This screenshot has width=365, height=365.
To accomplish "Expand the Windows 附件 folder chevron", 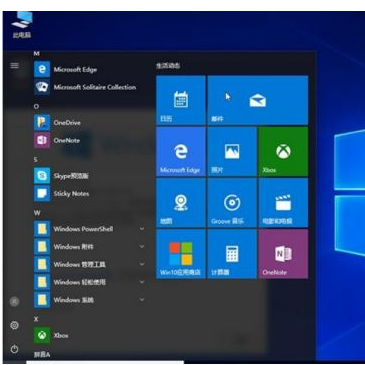I will click(142, 246).
